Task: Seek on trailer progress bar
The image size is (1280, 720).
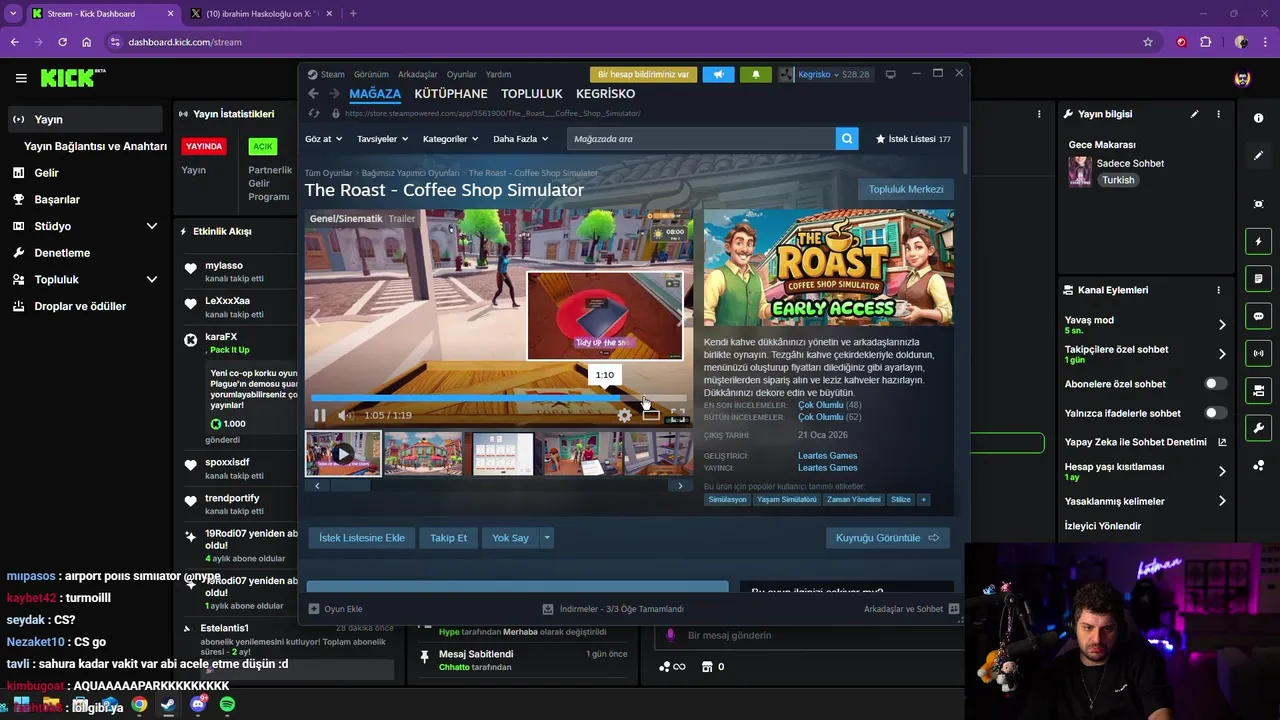Action: tap(499, 397)
